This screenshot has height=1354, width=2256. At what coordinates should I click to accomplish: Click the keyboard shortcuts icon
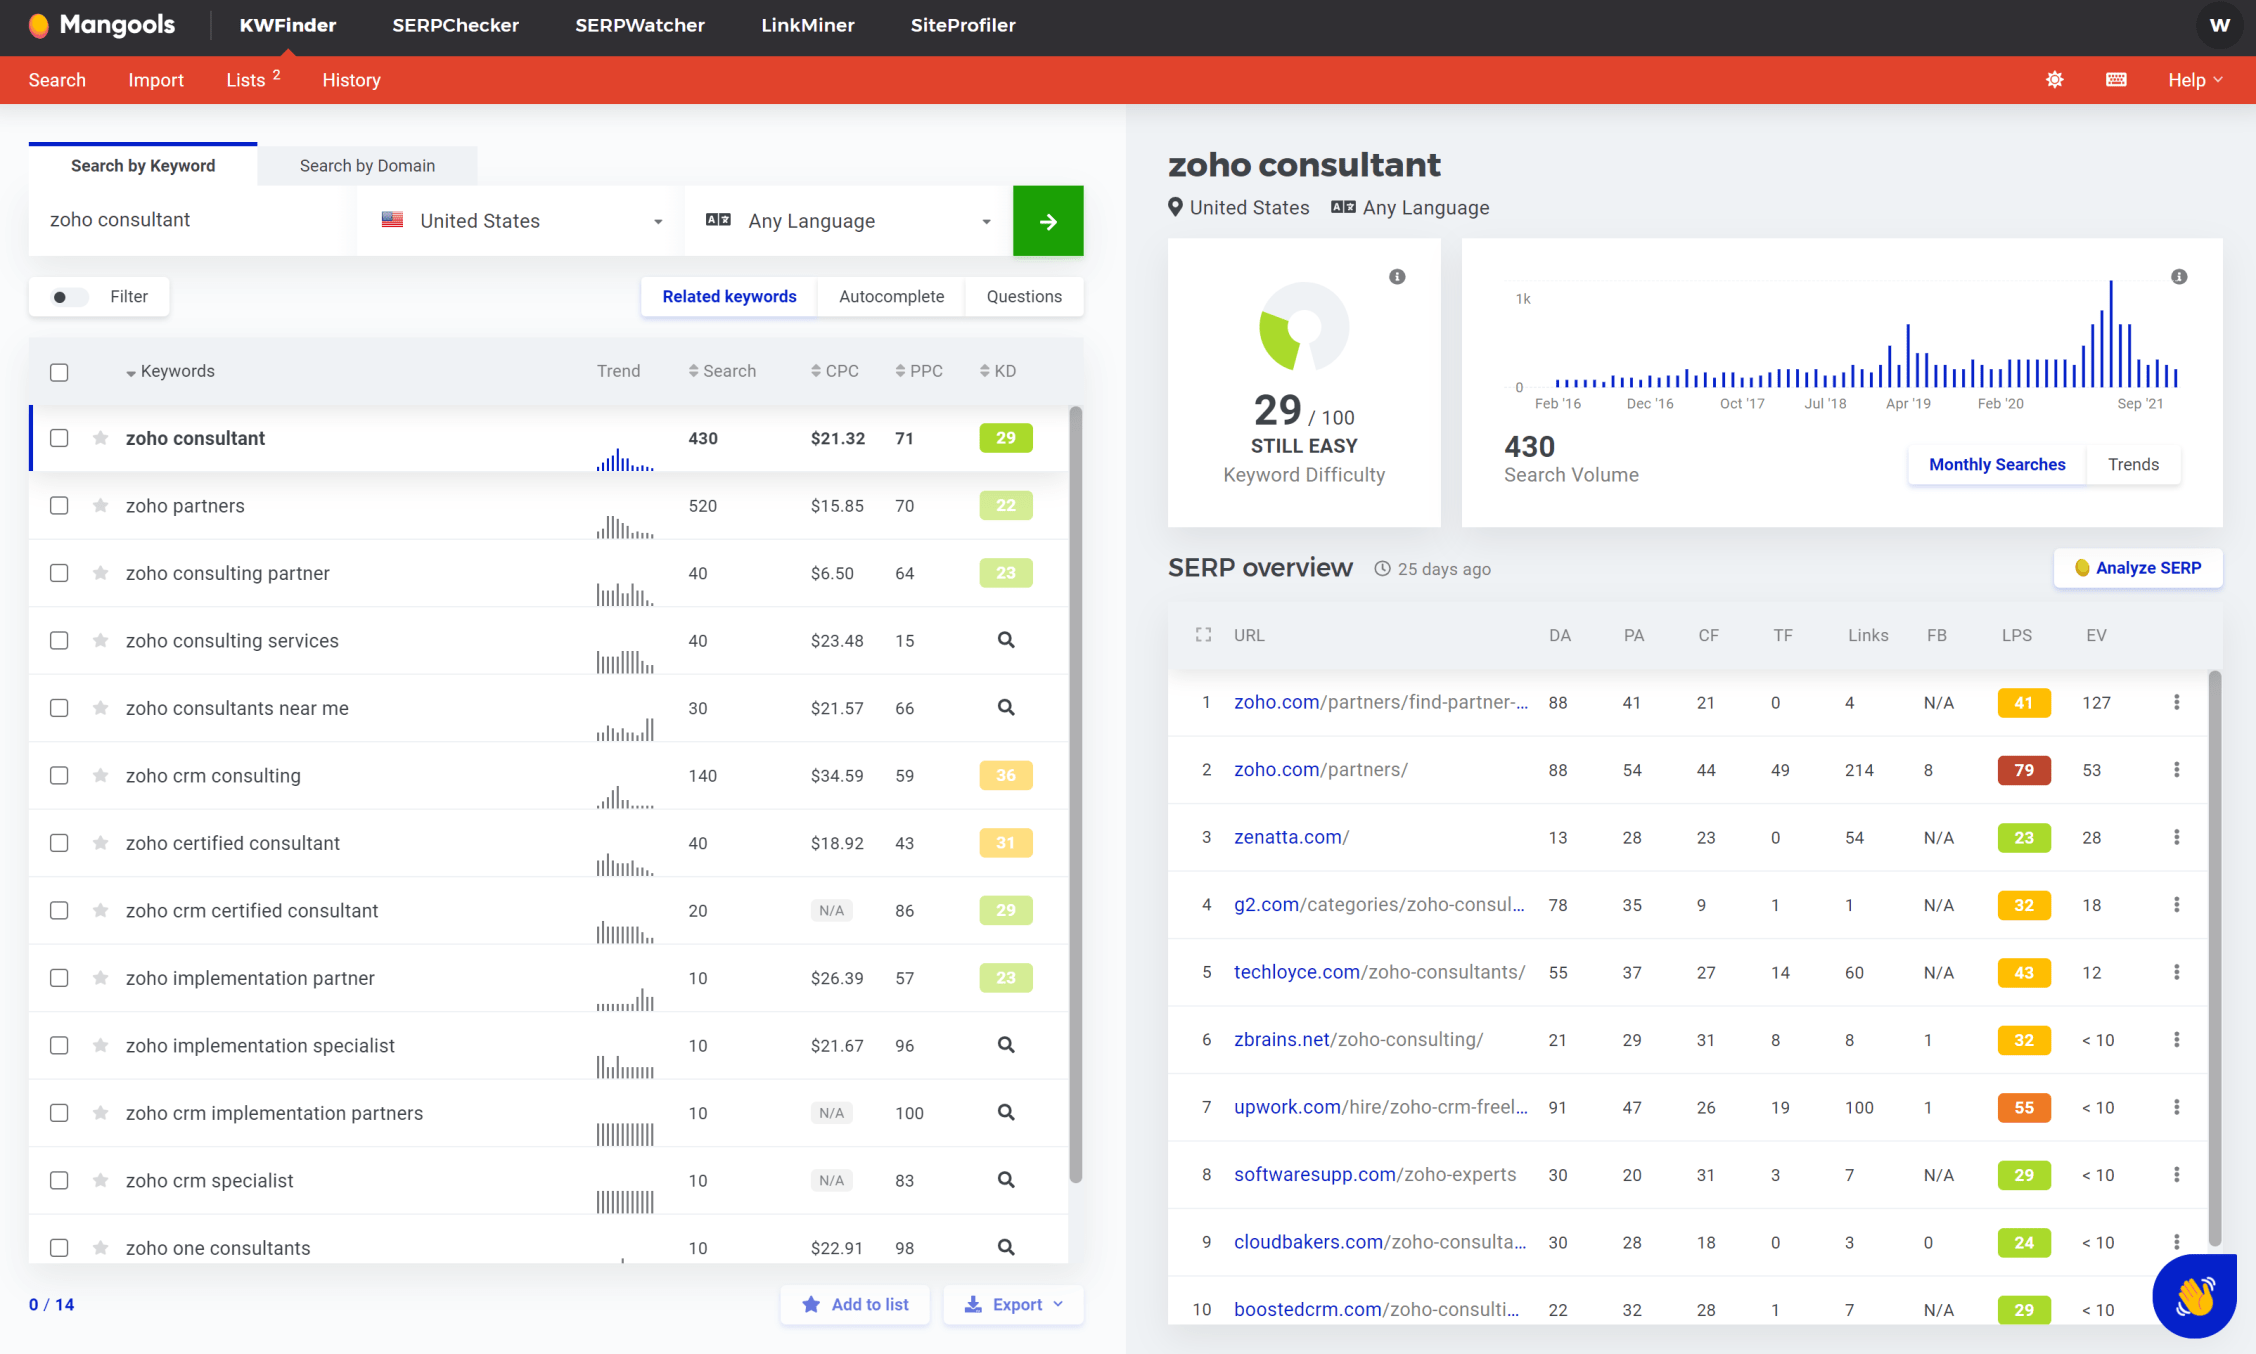point(2116,80)
